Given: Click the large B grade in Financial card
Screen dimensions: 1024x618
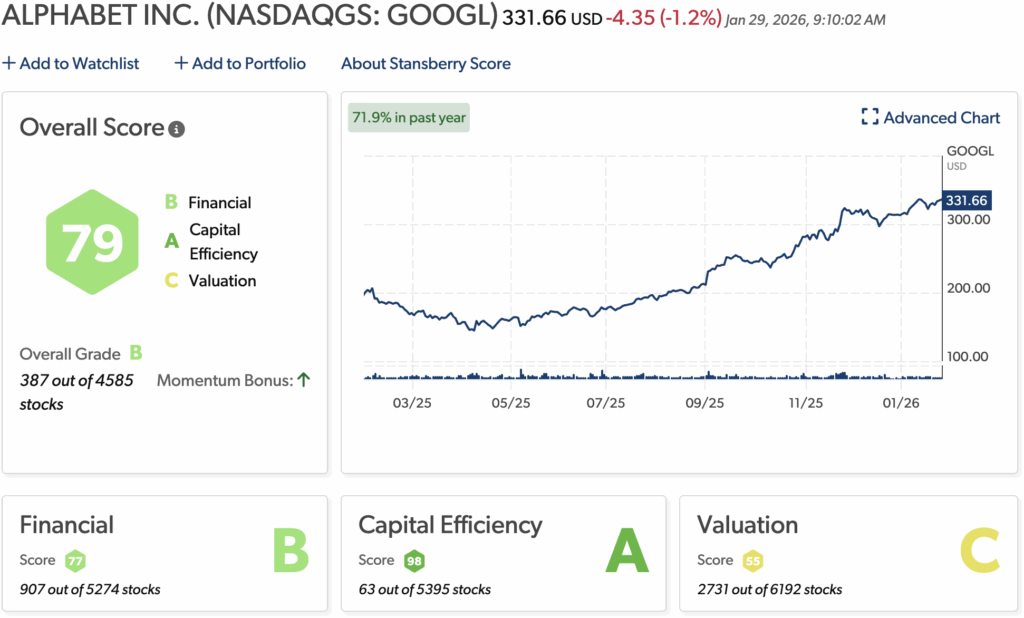Looking at the screenshot, I should pyautogui.click(x=290, y=551).
